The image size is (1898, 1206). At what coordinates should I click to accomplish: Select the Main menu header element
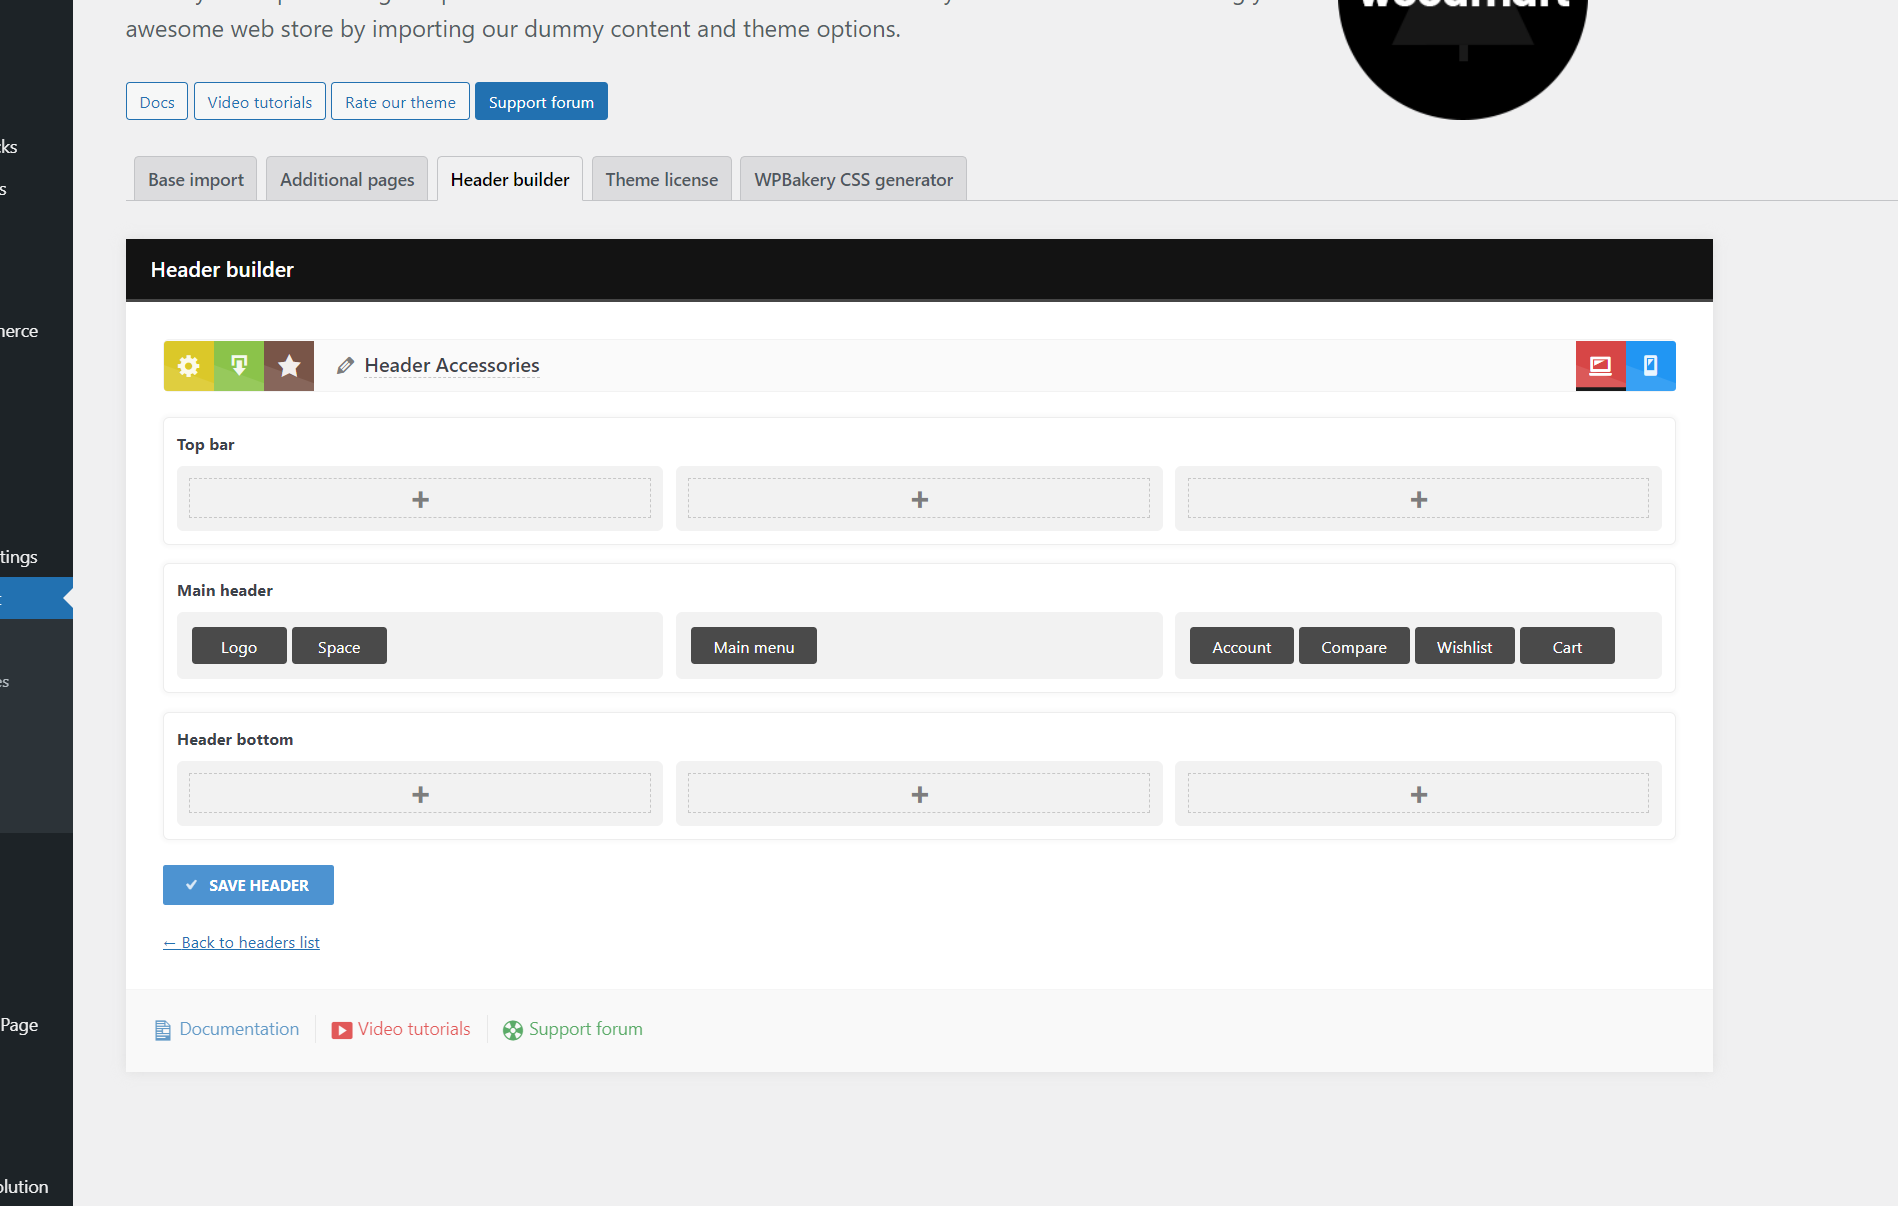pyautogui.click(x=754, y=646)
